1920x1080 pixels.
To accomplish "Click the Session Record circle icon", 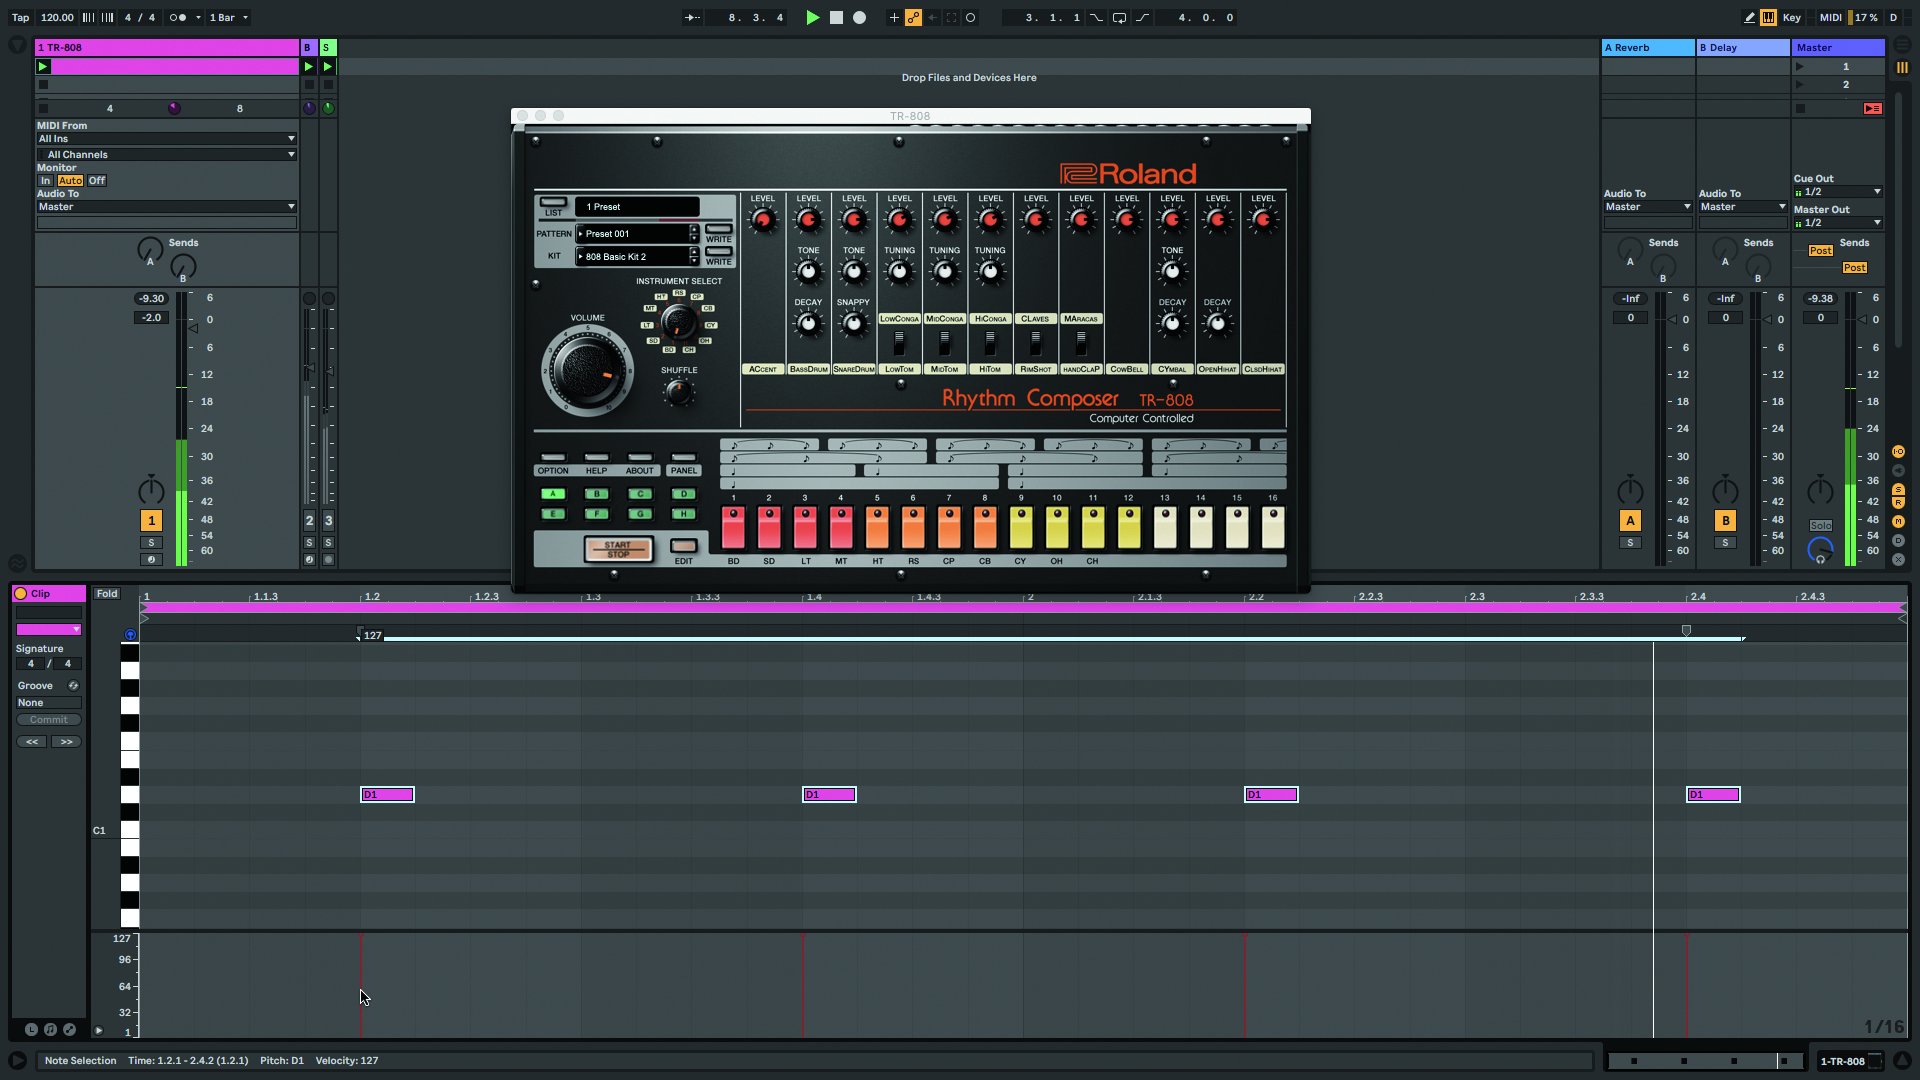I will tap(970, 17).
